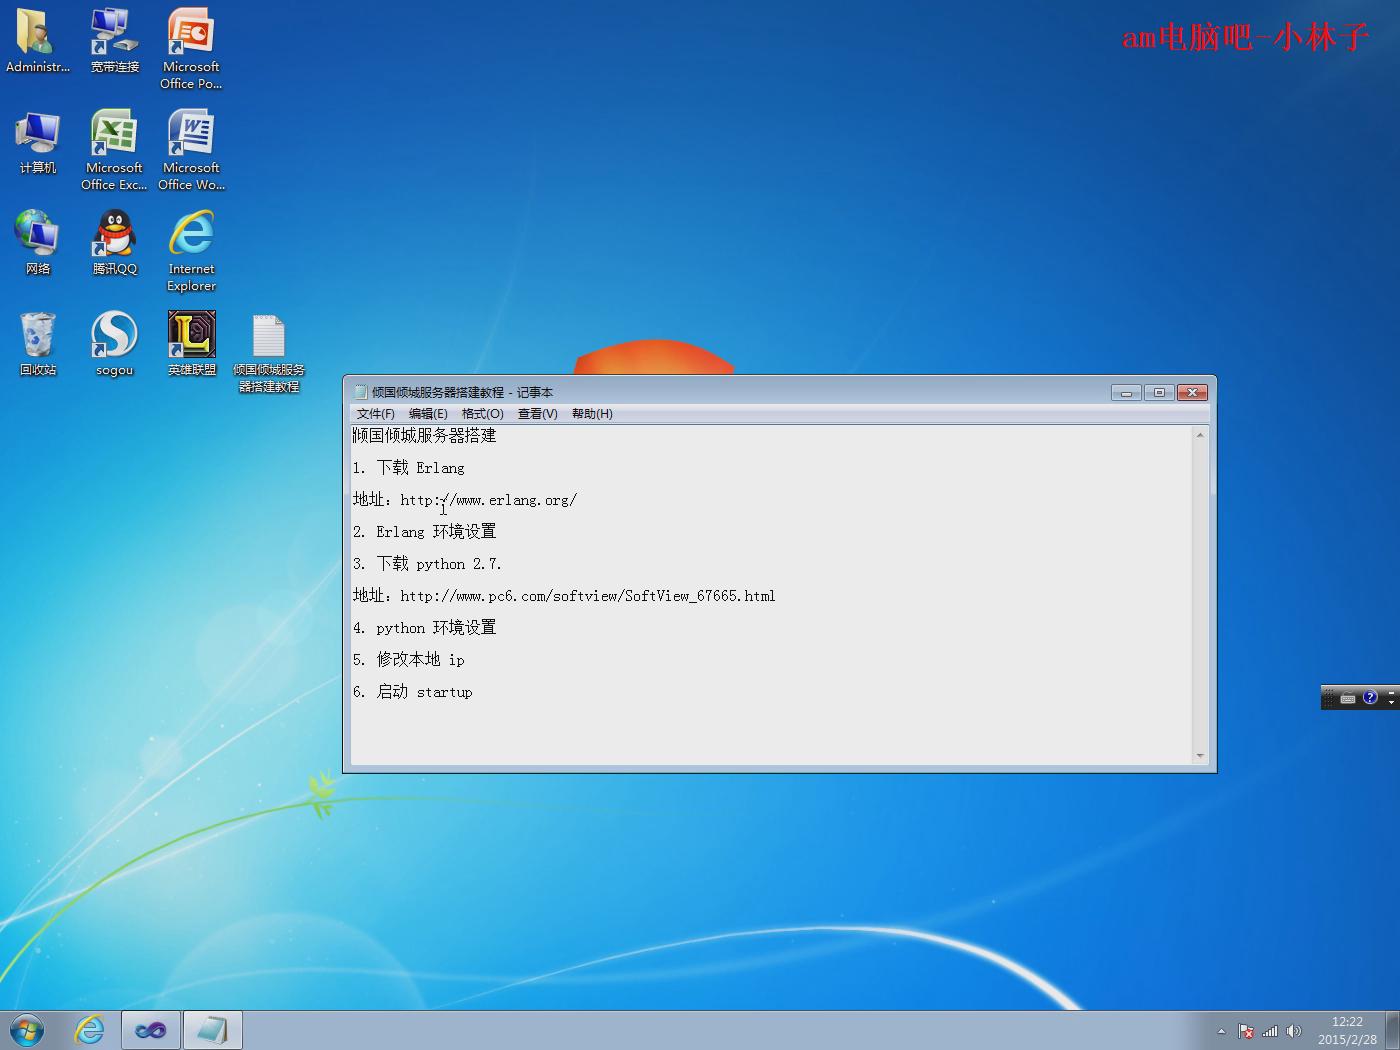Click the volume speaker tray icon

point(1294,1031)
